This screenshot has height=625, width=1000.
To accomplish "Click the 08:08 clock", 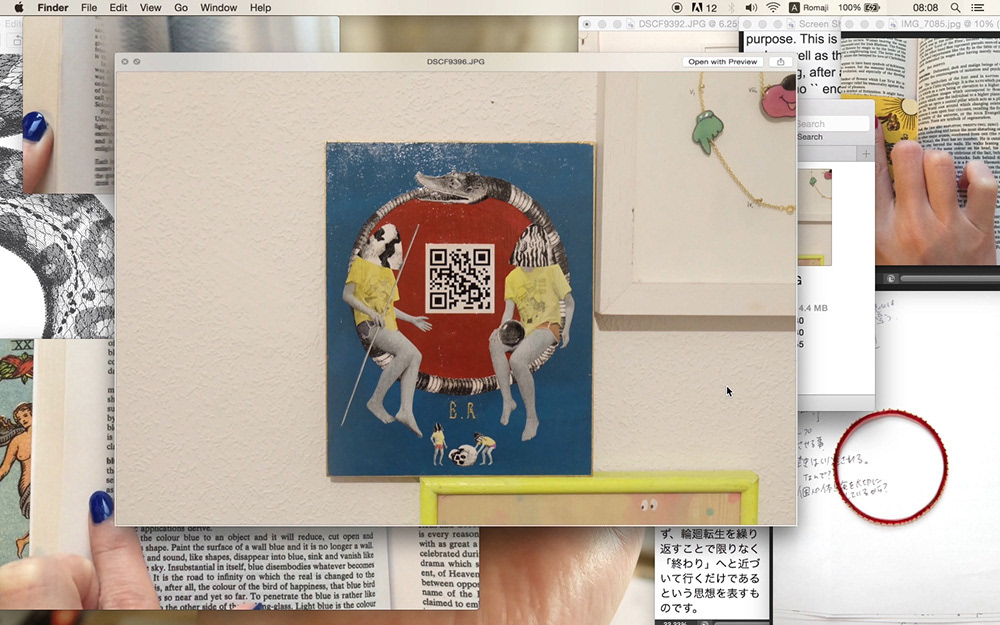I will (925, 8).
